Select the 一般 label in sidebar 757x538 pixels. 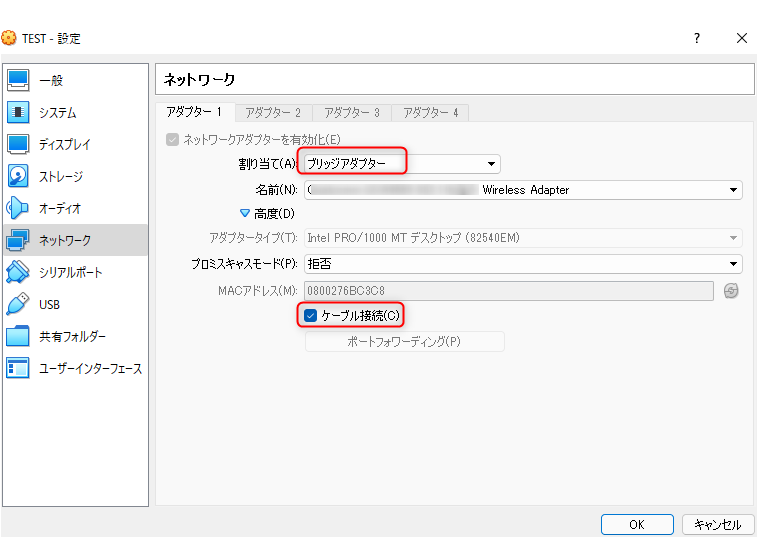tap(51, 81)
